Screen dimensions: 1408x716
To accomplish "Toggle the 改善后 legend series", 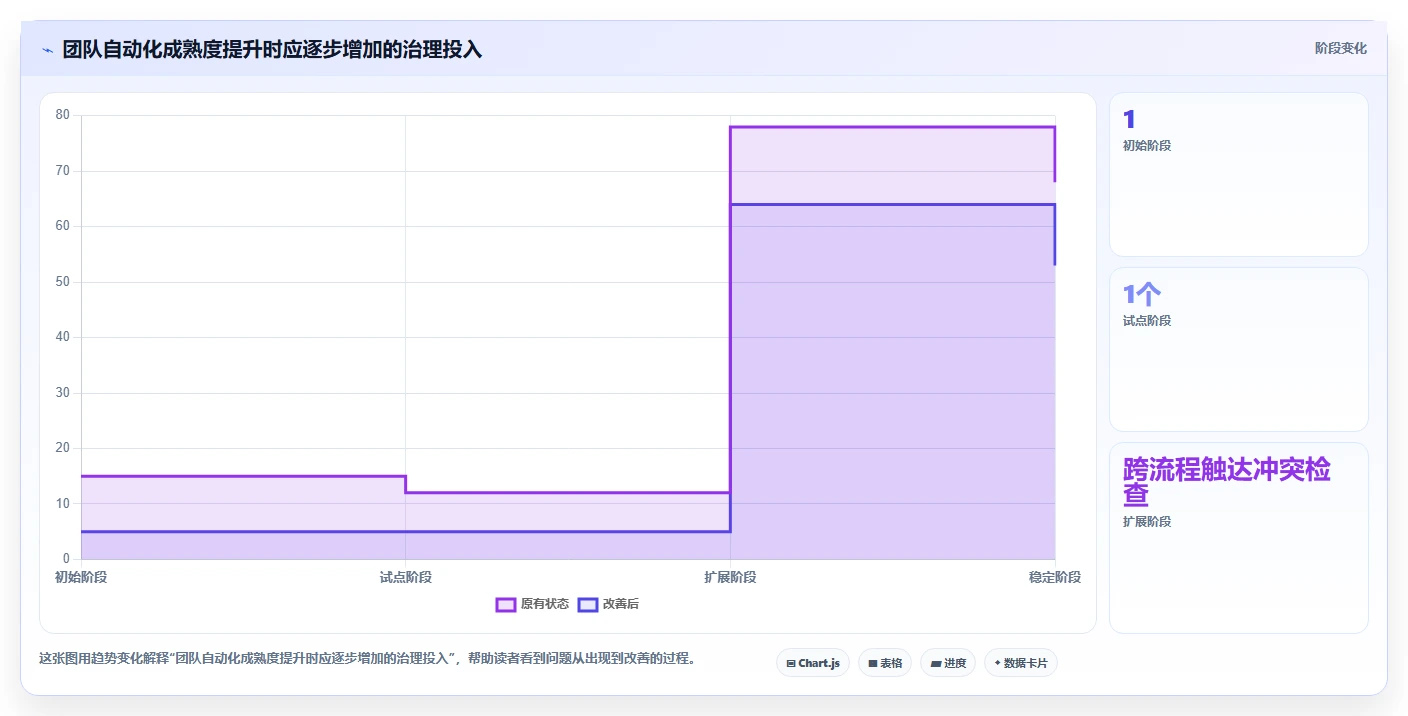I will tap(608, 604).
